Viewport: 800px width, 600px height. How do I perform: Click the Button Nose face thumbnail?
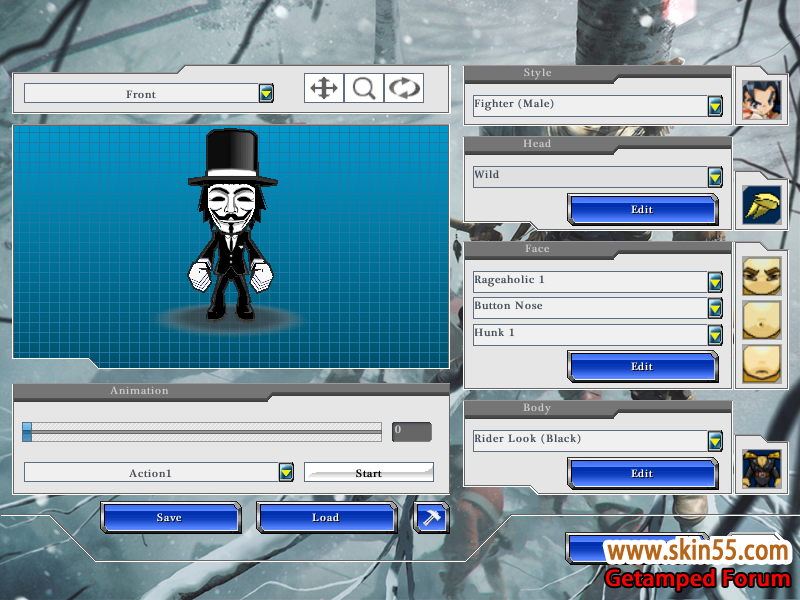click(x=761, y=320)
